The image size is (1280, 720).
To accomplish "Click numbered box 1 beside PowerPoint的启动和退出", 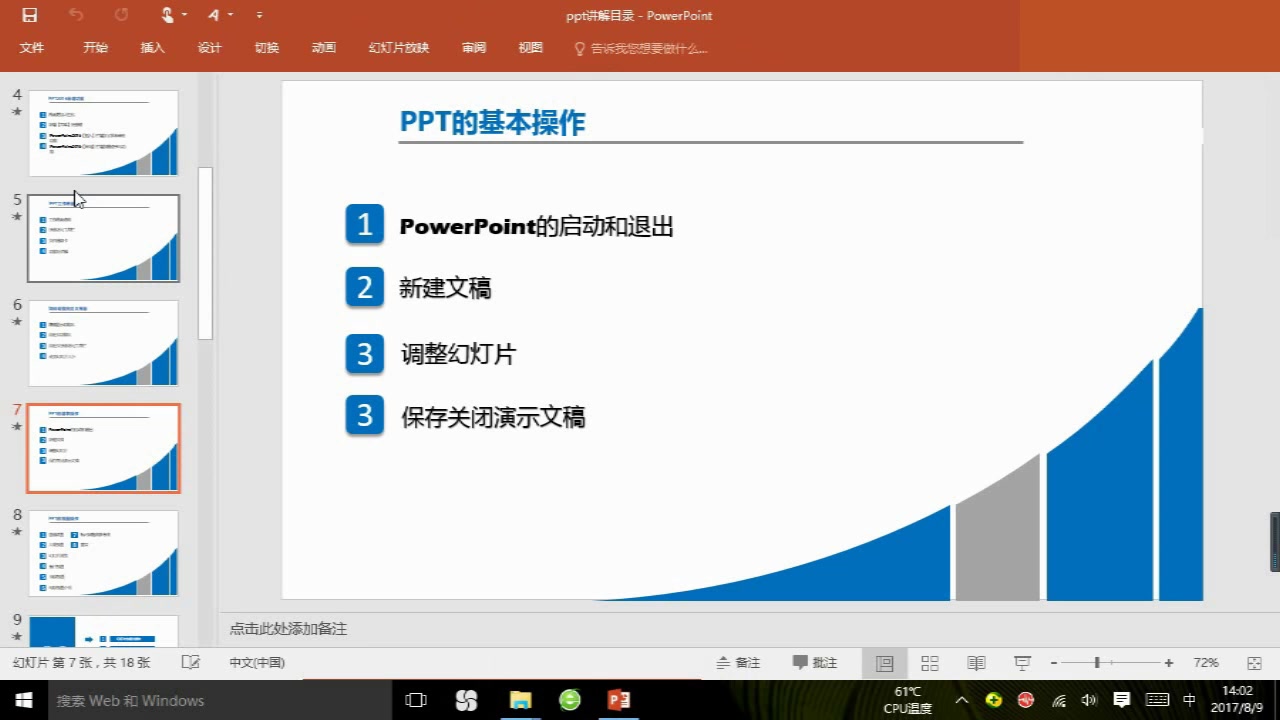I will (x=365, y=224).
